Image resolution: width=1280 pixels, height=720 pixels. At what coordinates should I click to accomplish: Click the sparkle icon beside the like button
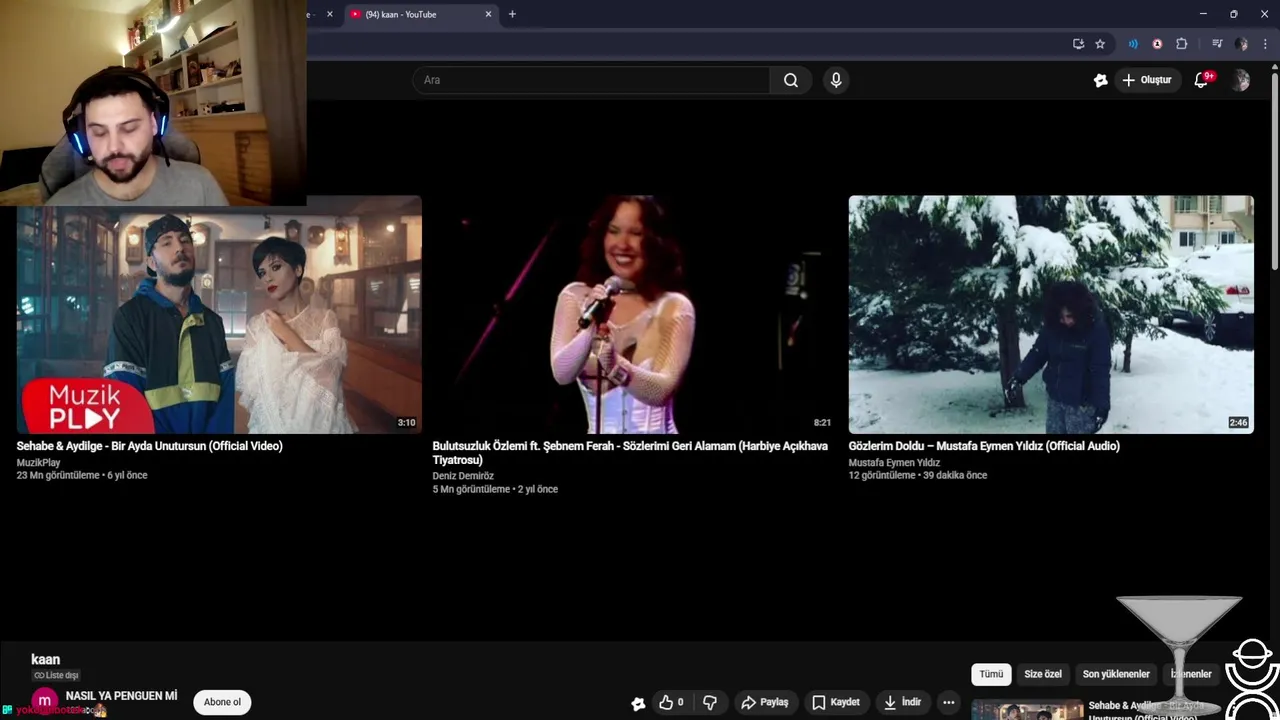pyautogui.click(x=638, y=703)
